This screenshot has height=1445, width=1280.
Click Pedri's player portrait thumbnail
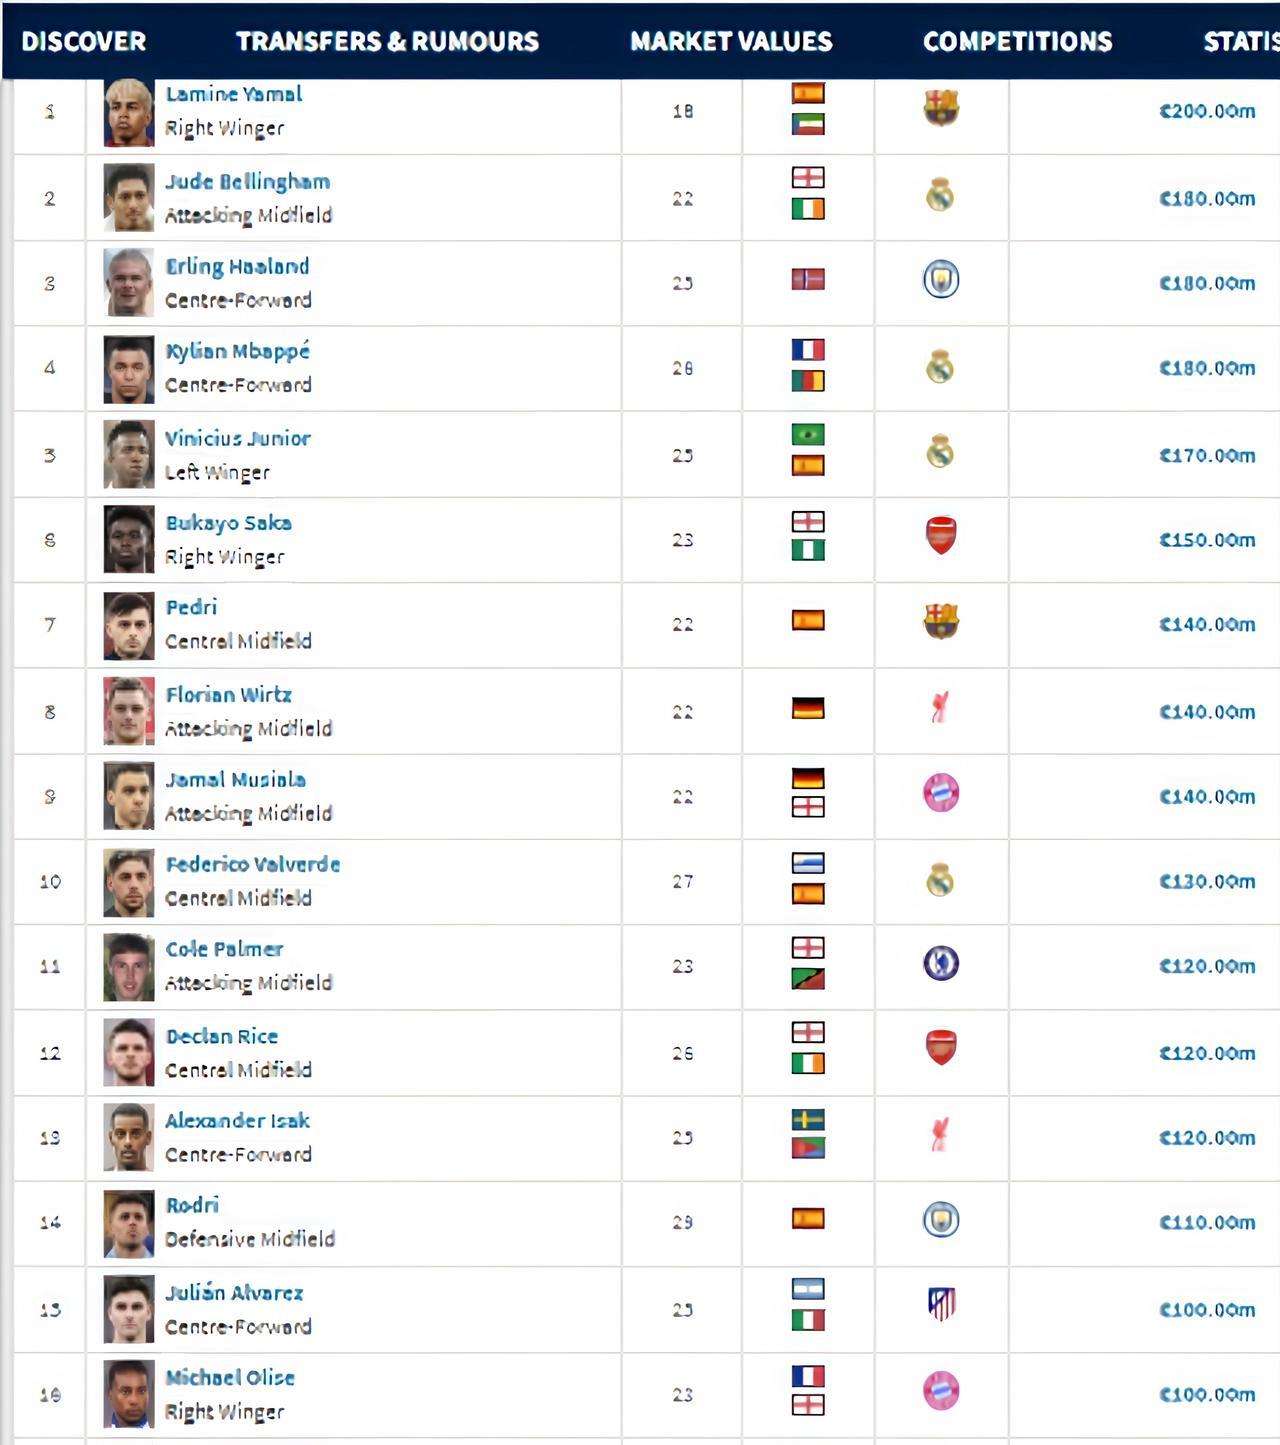(129, 626)
